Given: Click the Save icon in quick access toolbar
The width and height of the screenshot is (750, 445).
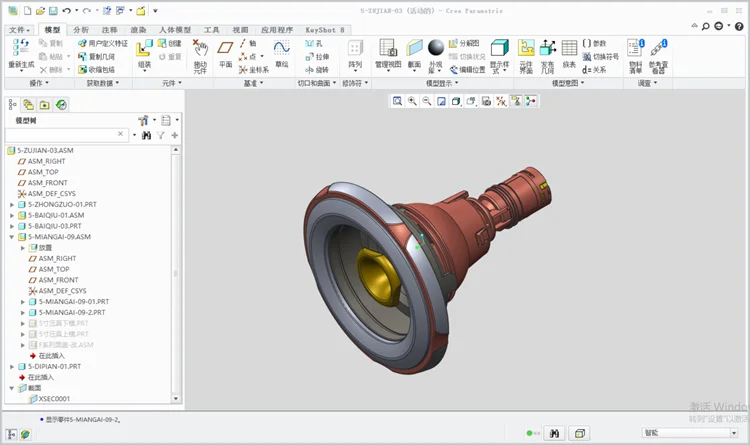Looking at the screenshot, I should (x=52, y=10).
